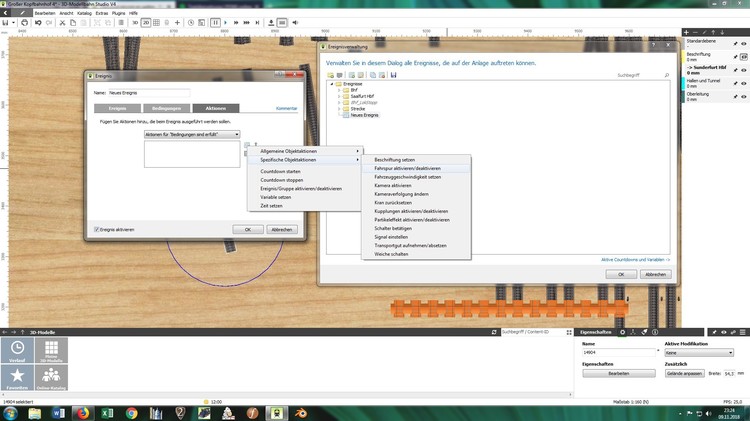The image size is (750, 421).
Task: Move layer down with arrow icon
Action: 722,33
